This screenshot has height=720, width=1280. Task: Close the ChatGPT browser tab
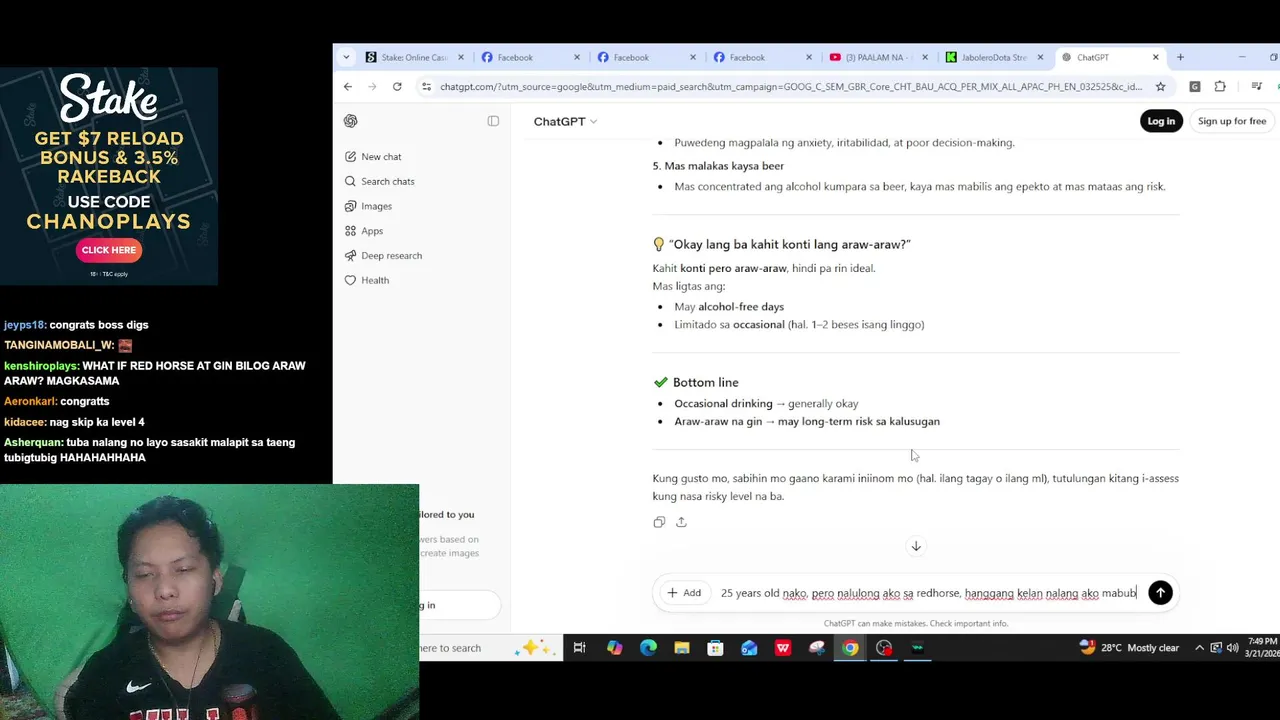(1156, 57)
